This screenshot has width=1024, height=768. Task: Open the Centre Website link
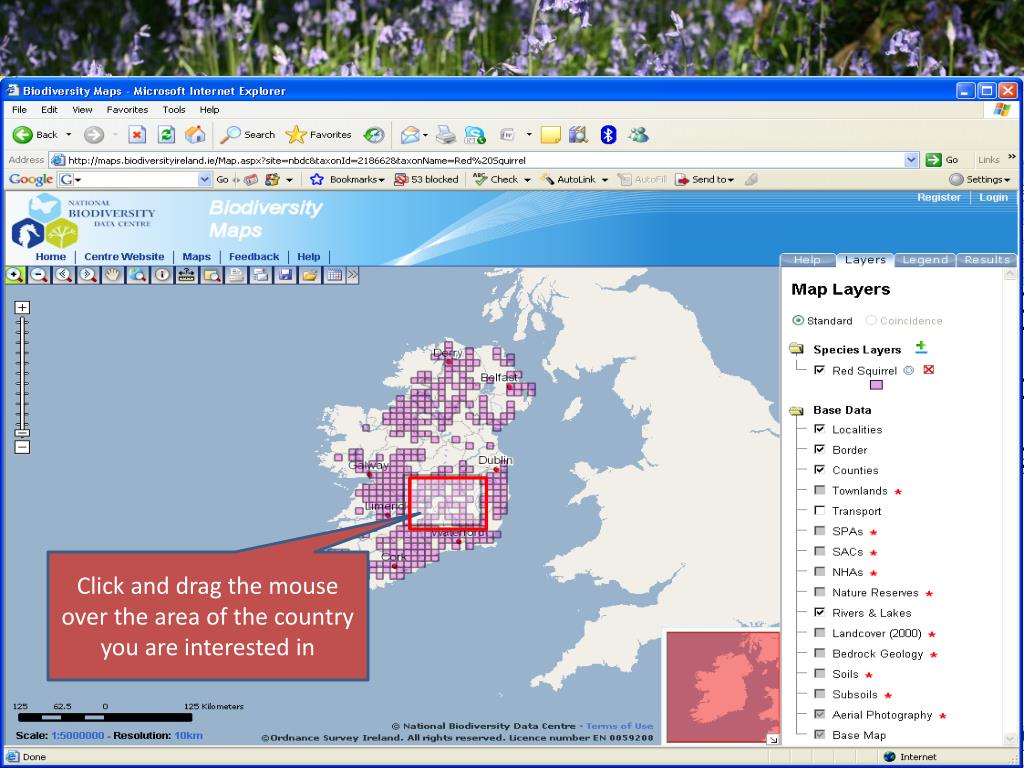pos(124,257)
